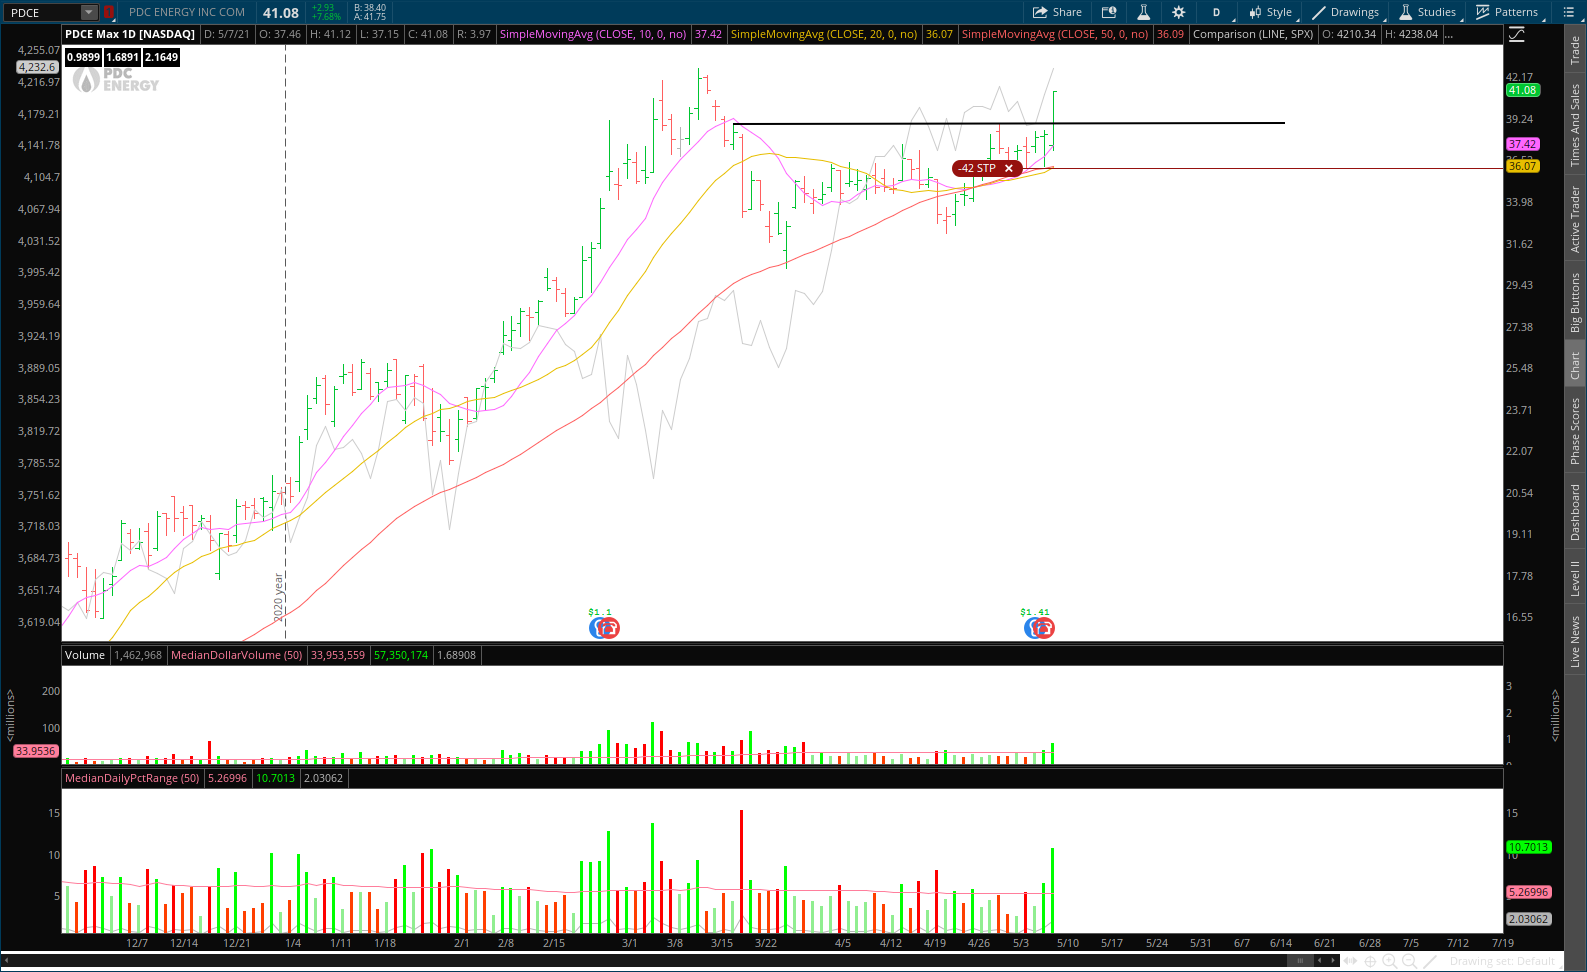Viewport: 1587px width, 972px height.
Task: Click the 37.42 moving average price bubble
Action: [x=1523, y=144]
